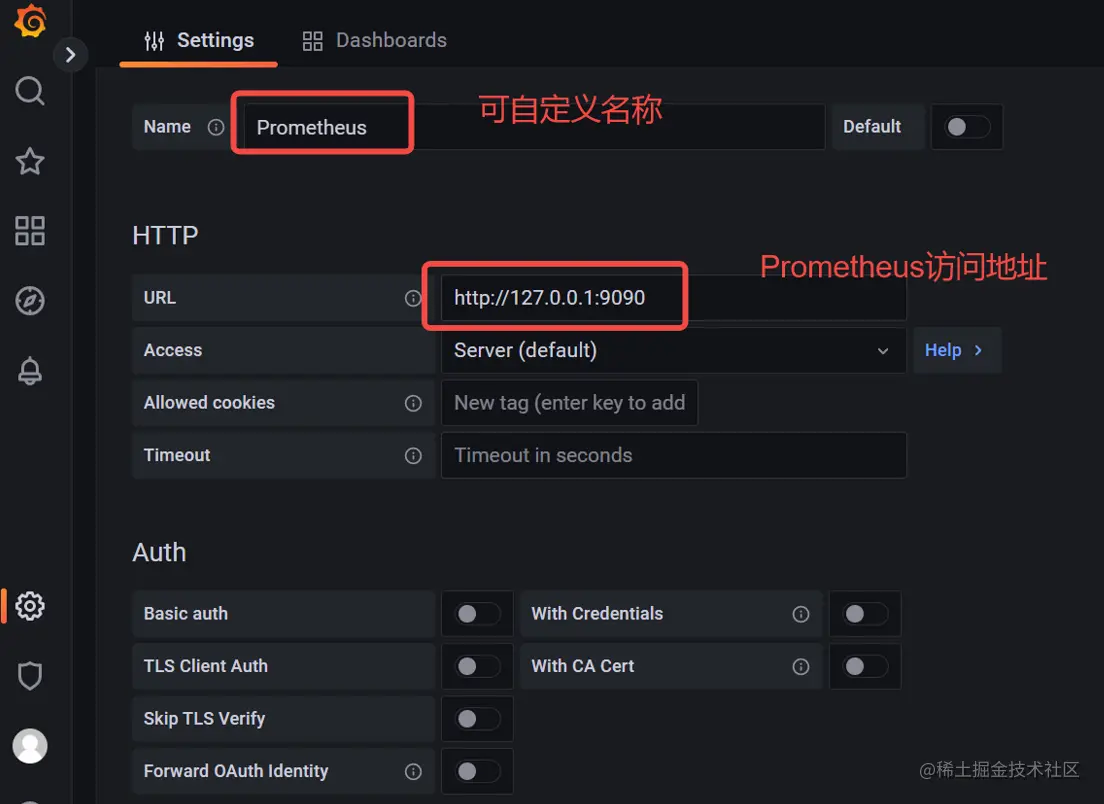The image size is (1104, 804).
Task: Click the URL input field
Action: 673,298
